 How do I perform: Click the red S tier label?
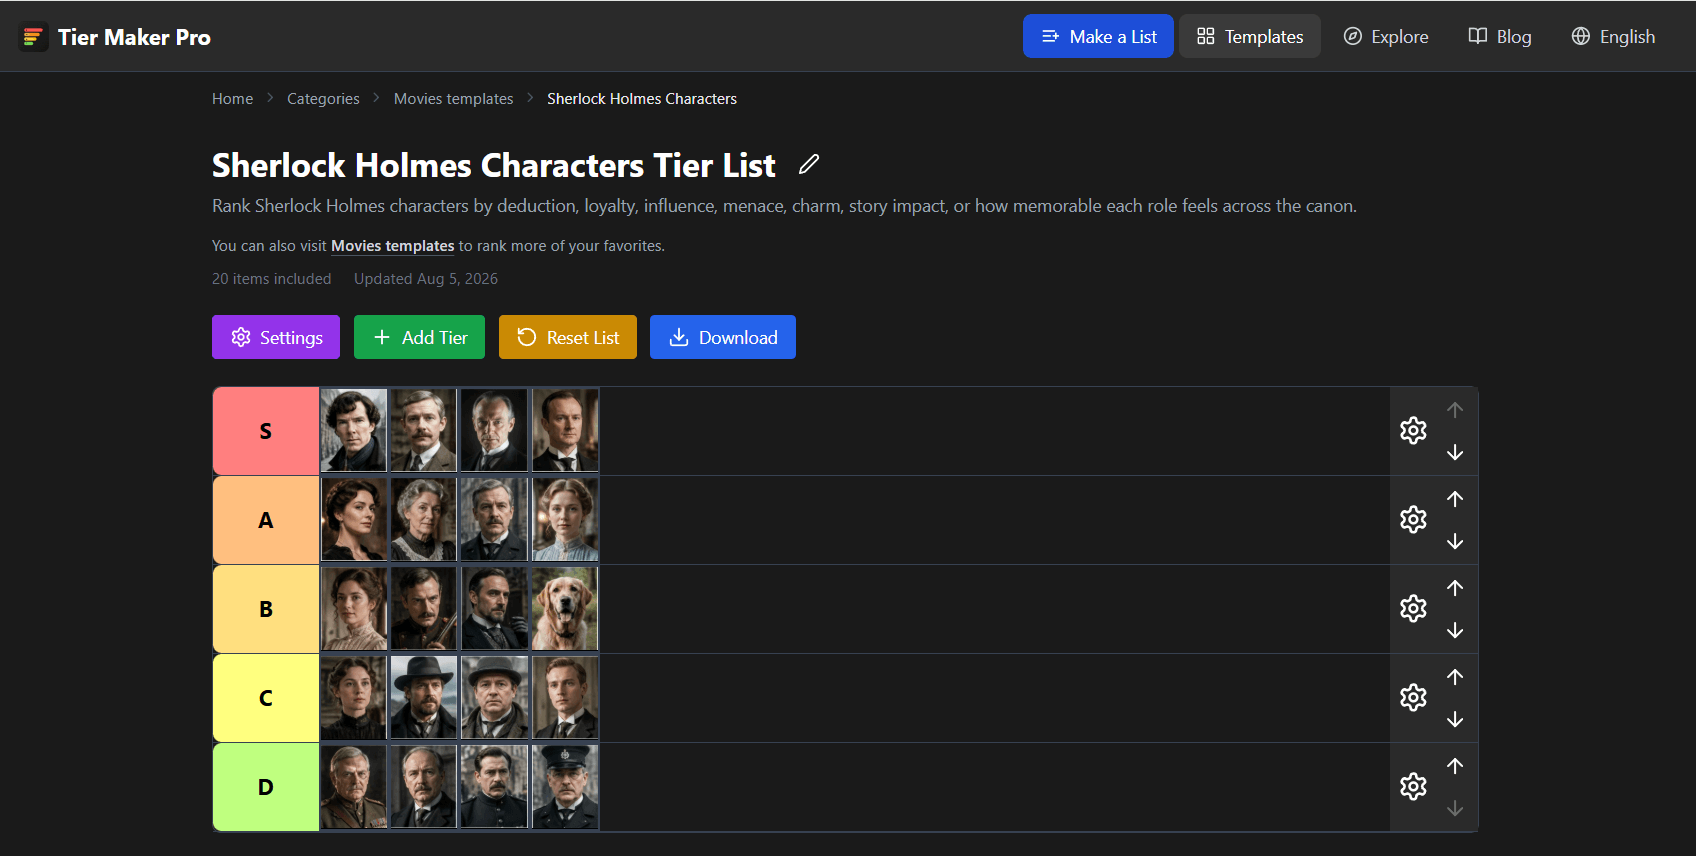[266, 431]
